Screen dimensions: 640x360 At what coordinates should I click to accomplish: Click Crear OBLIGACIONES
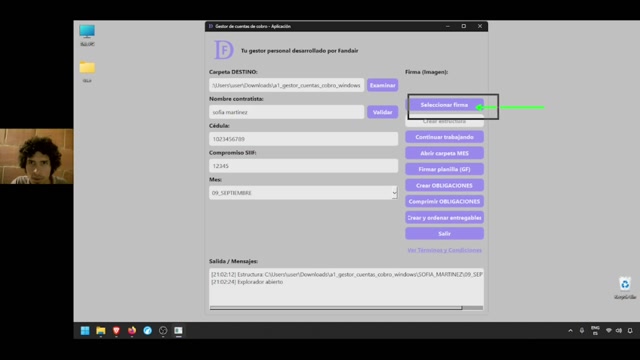click(x=444, y=185)
